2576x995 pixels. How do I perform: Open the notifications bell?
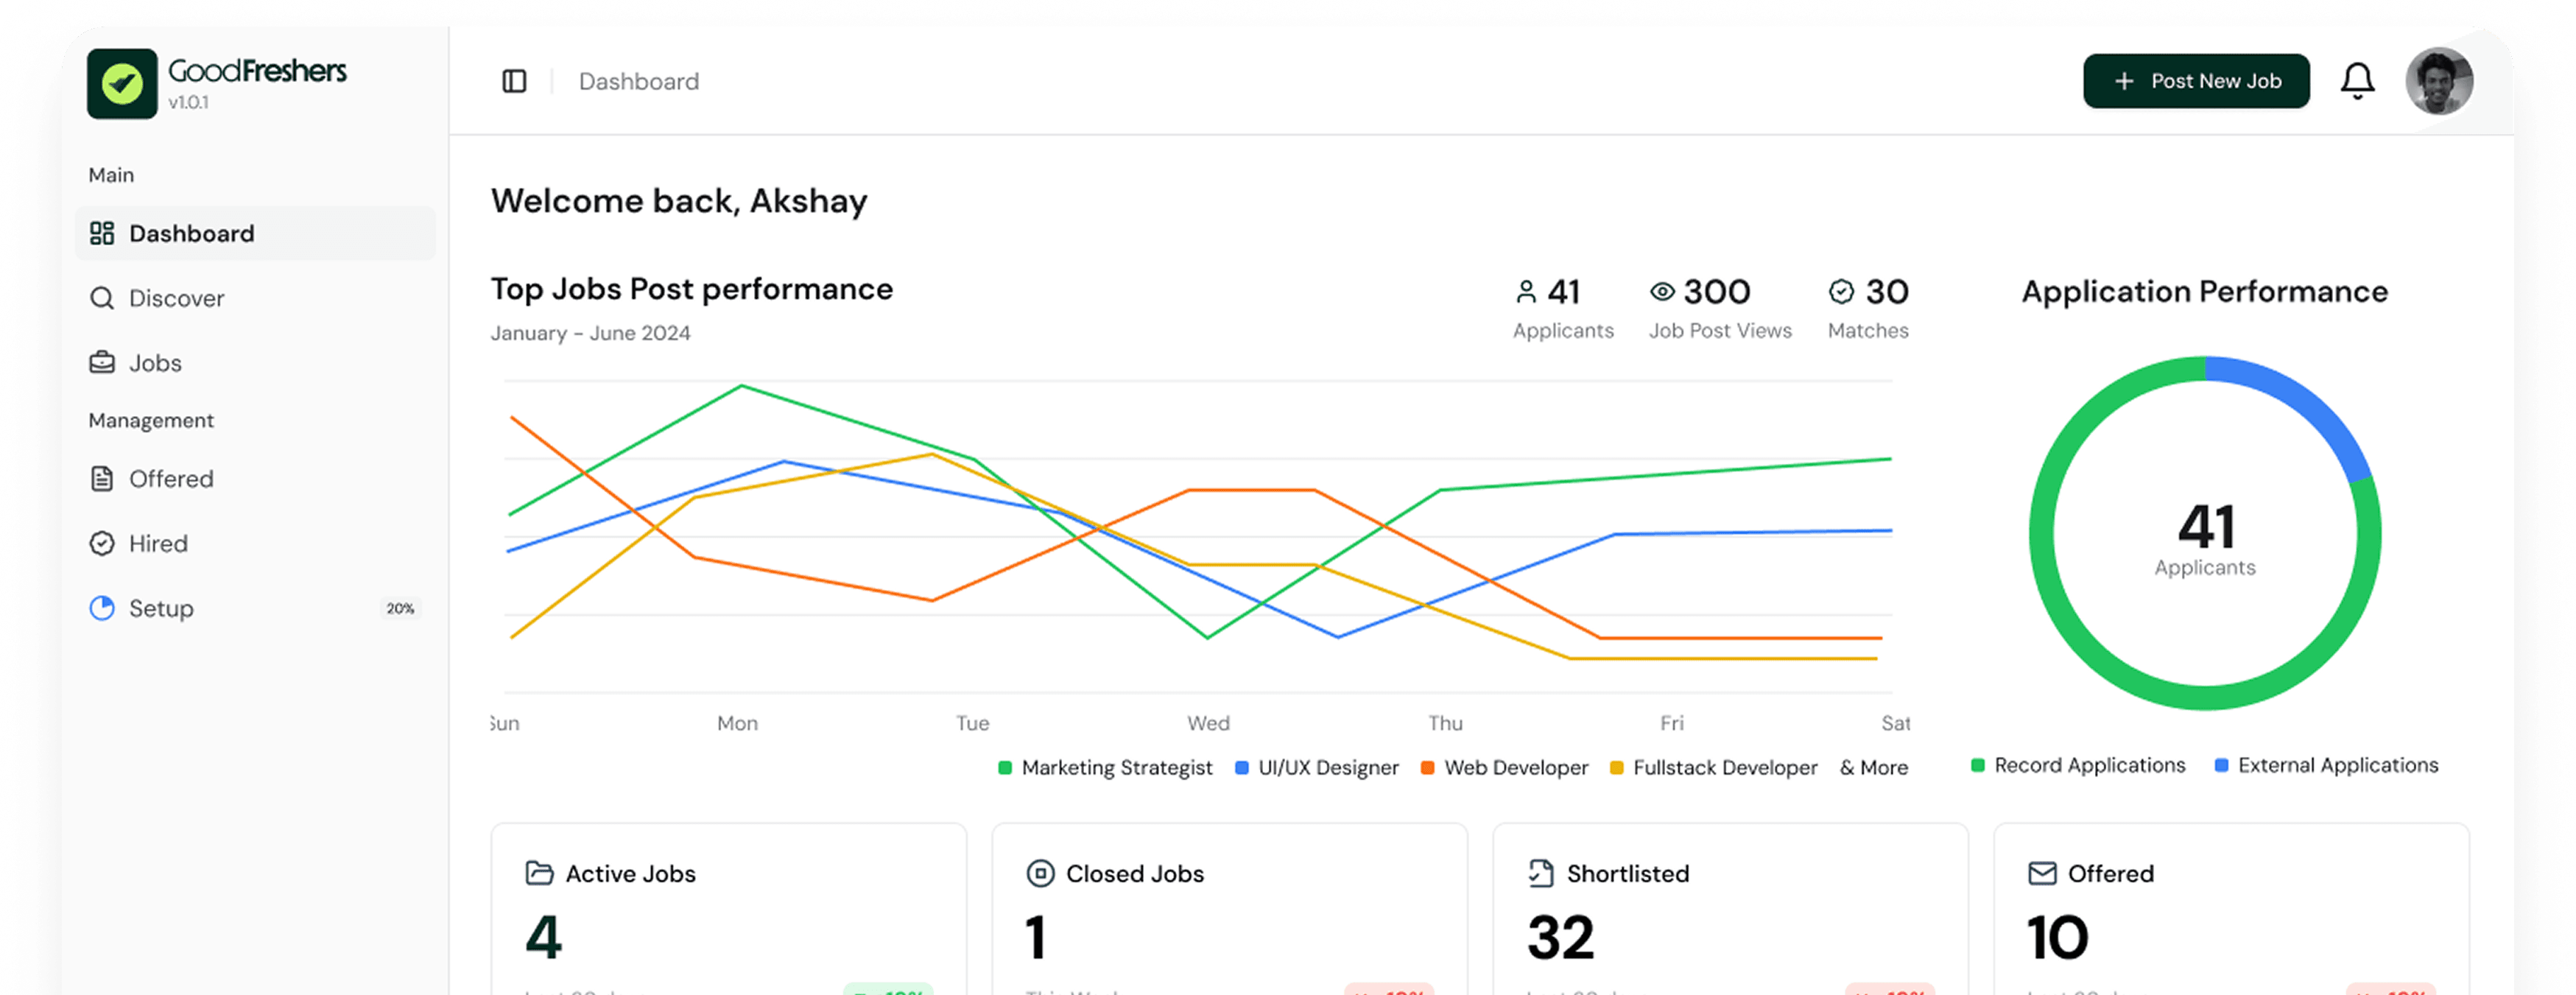(2357, 81)
